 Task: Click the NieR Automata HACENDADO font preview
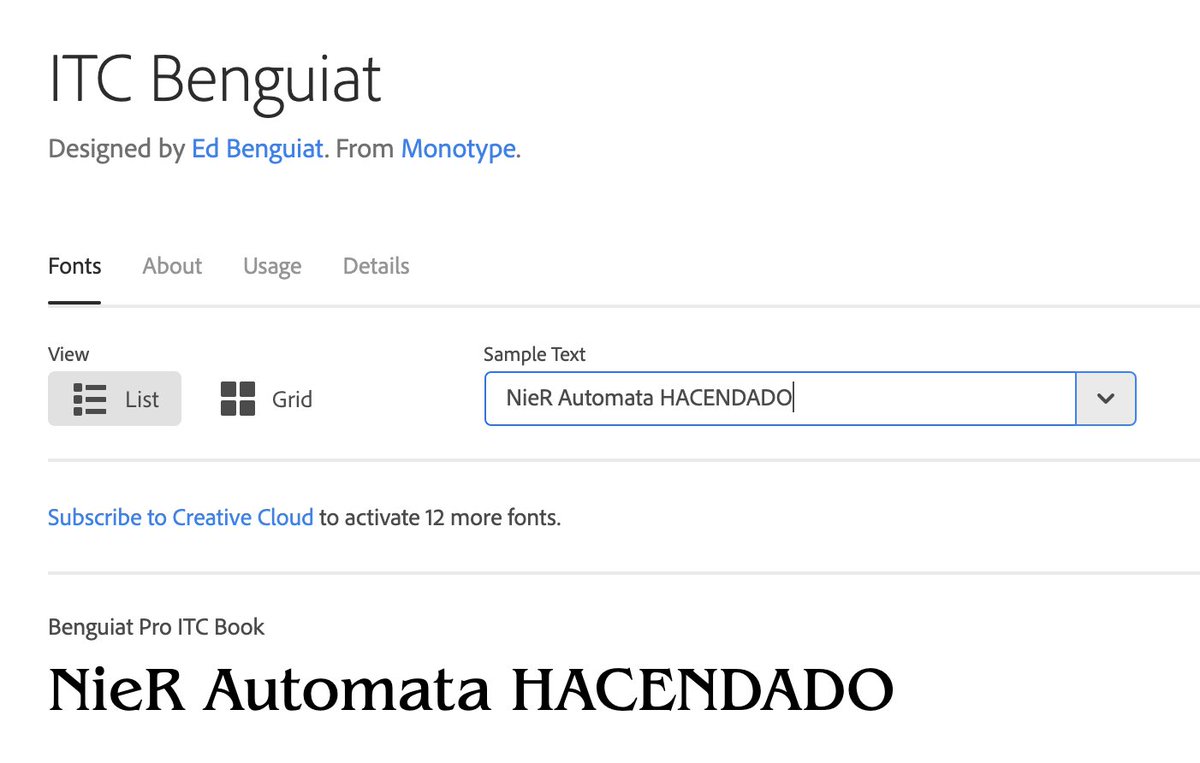point(471,690)
